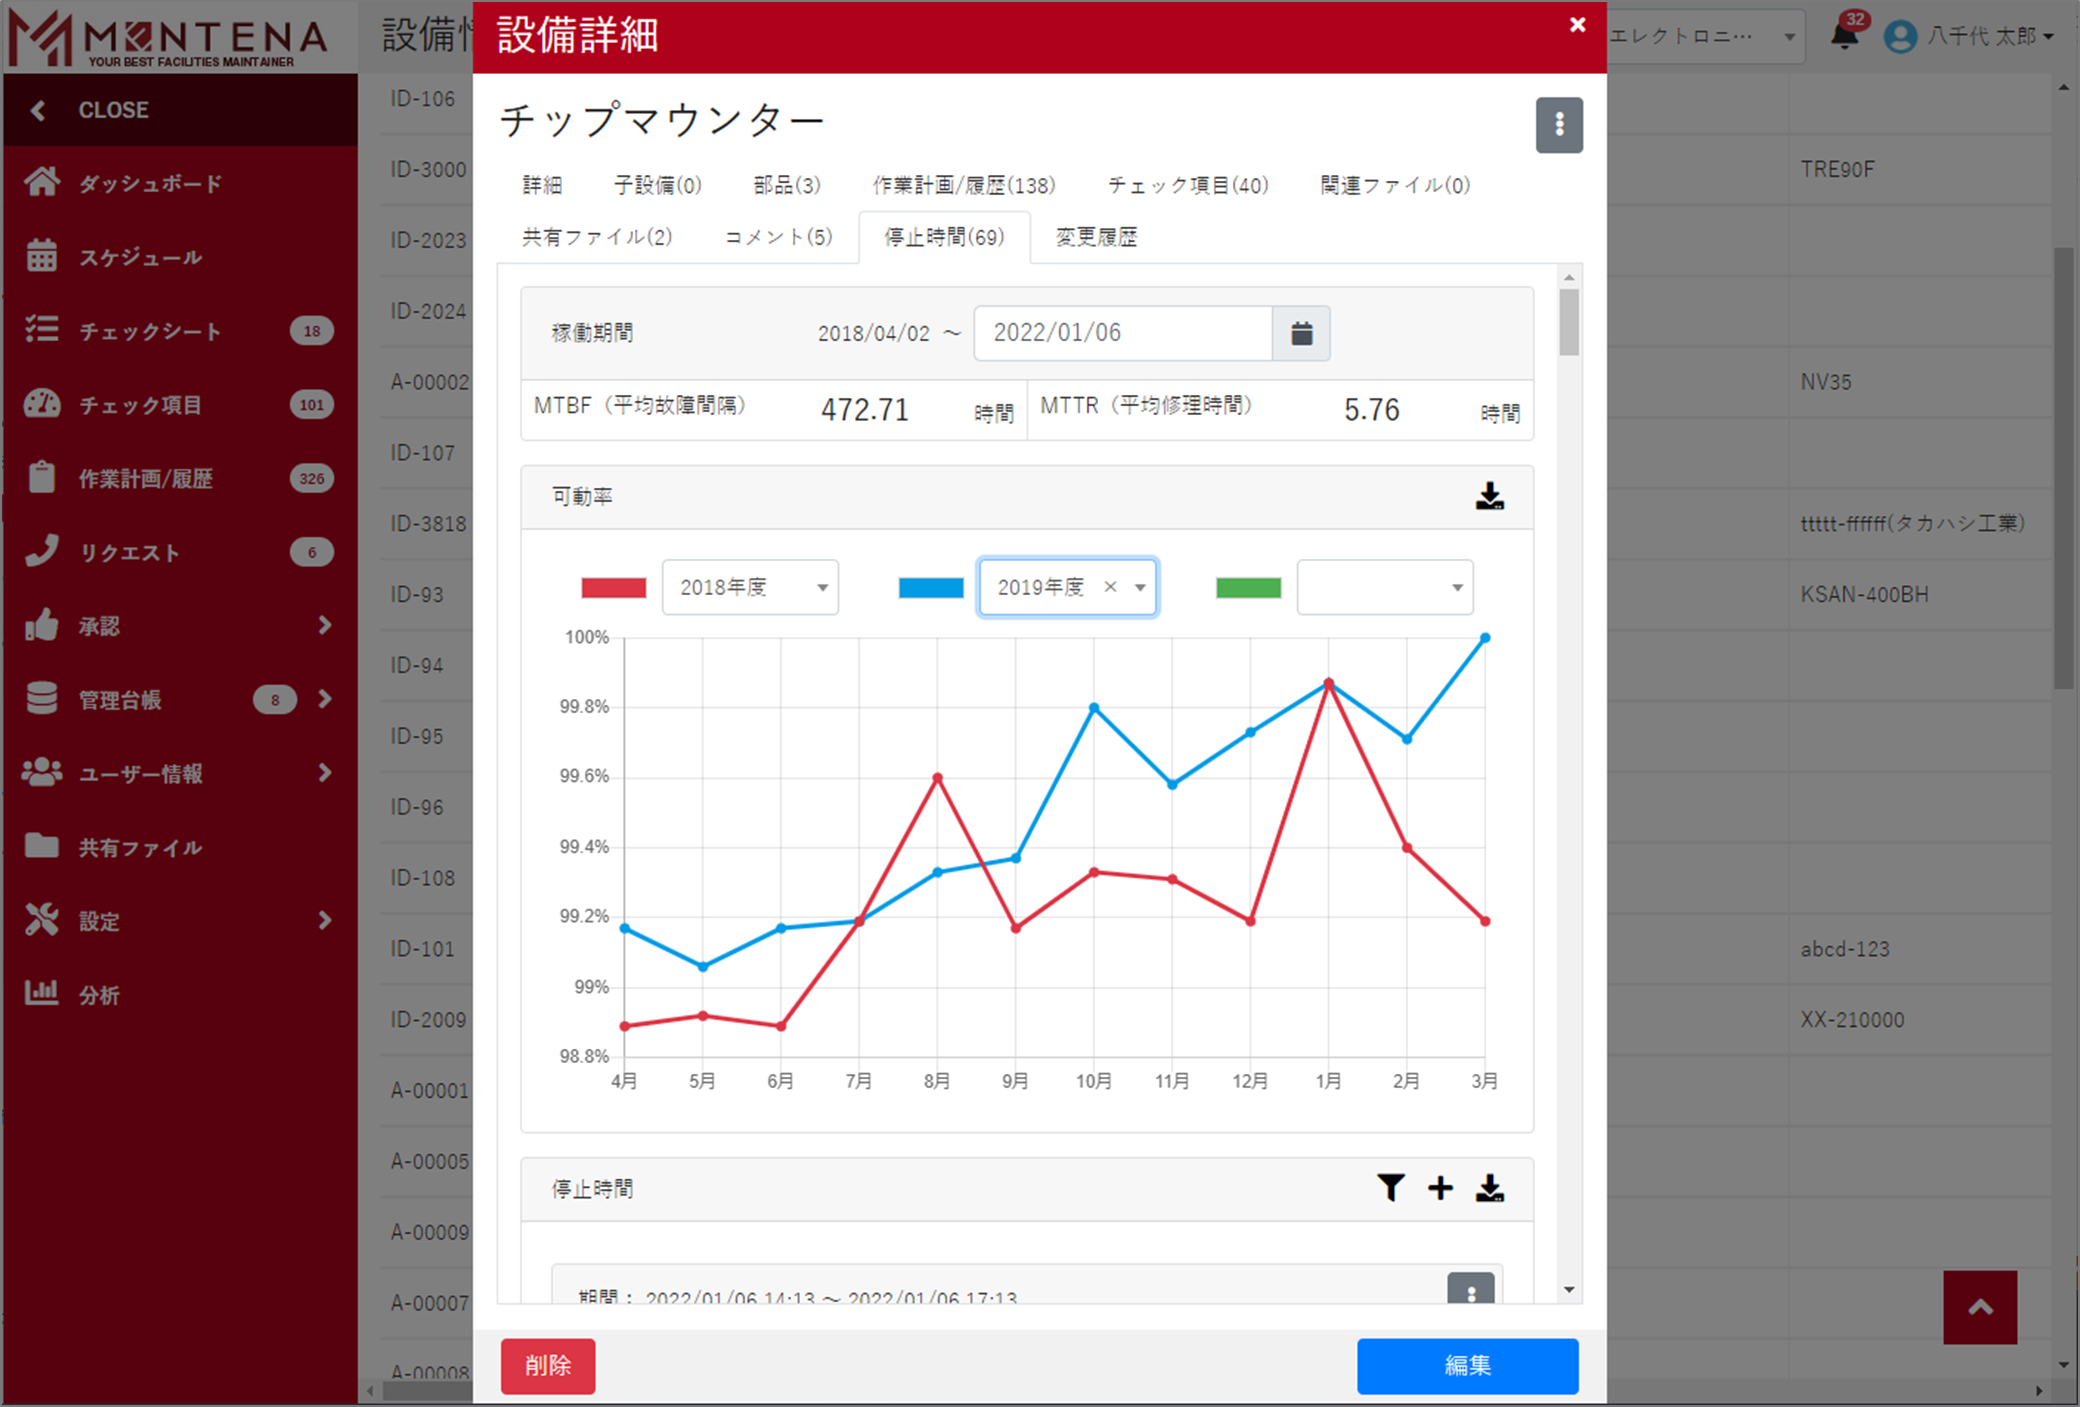Download the downtime list
This screenshot has height=1407, width=2080.
coord(1489,1187)
